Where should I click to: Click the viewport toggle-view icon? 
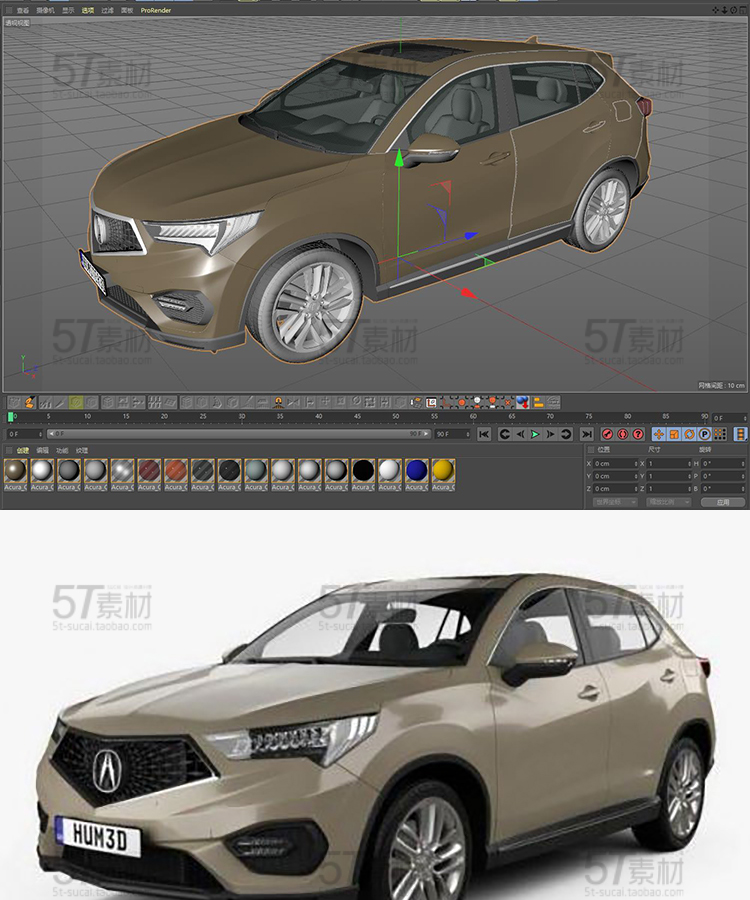pos(742,10)
